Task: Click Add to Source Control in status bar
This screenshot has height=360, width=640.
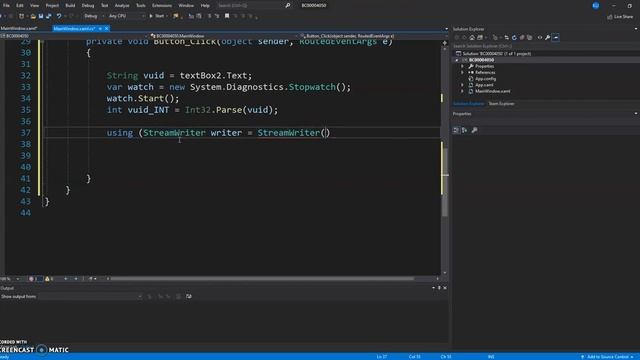Action: pyautogui.click(x=607, y=357)
